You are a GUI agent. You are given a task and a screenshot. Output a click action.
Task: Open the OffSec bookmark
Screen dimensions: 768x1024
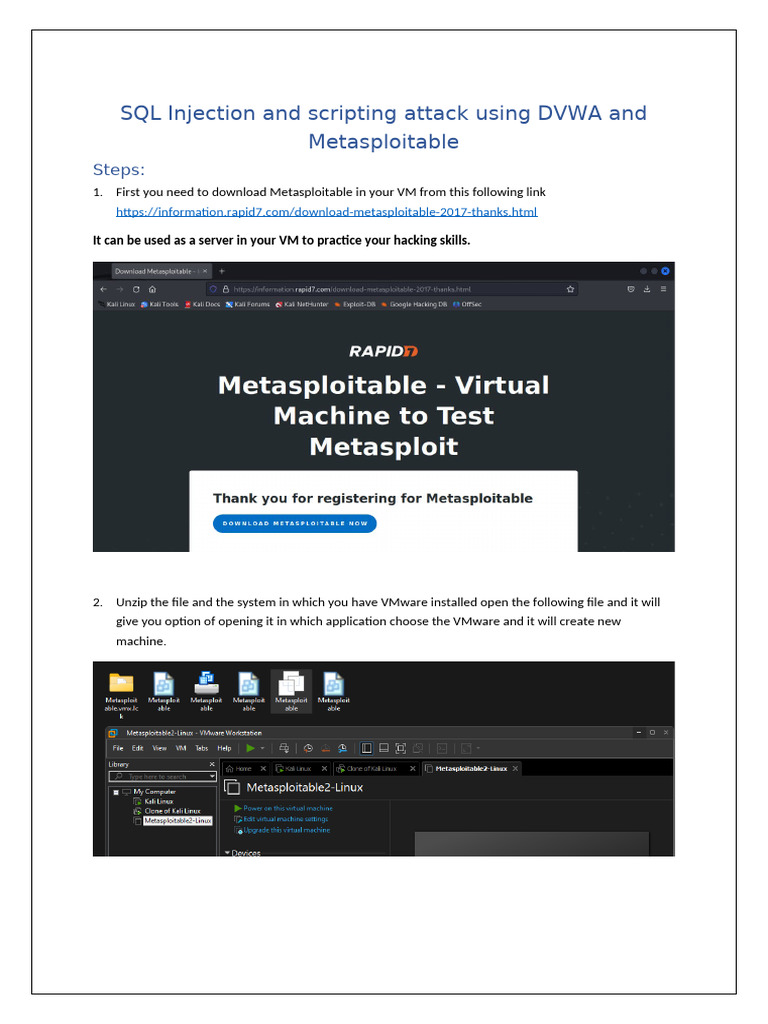(x=467, y=304)
